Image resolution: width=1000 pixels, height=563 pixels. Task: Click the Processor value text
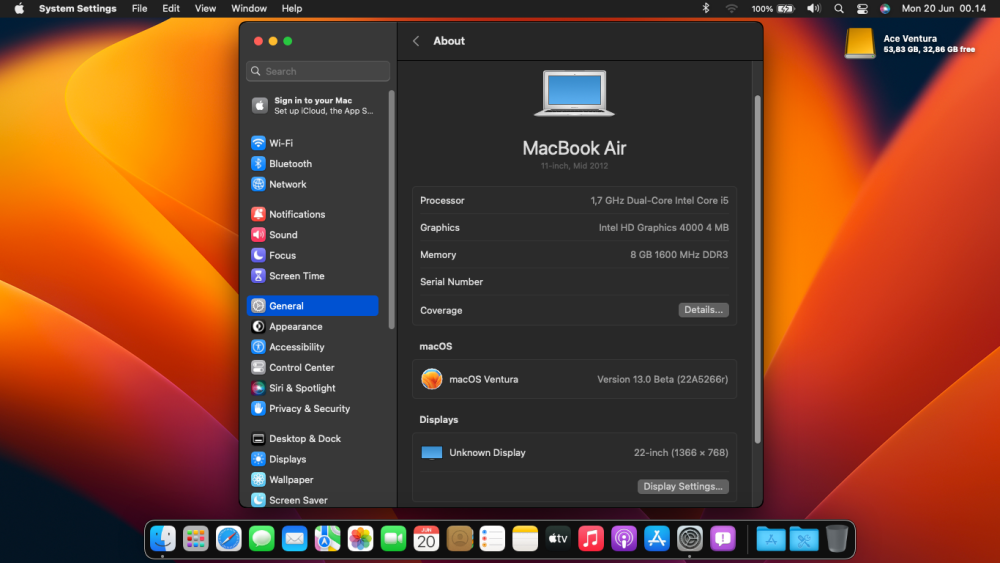(x=659, y=200)
